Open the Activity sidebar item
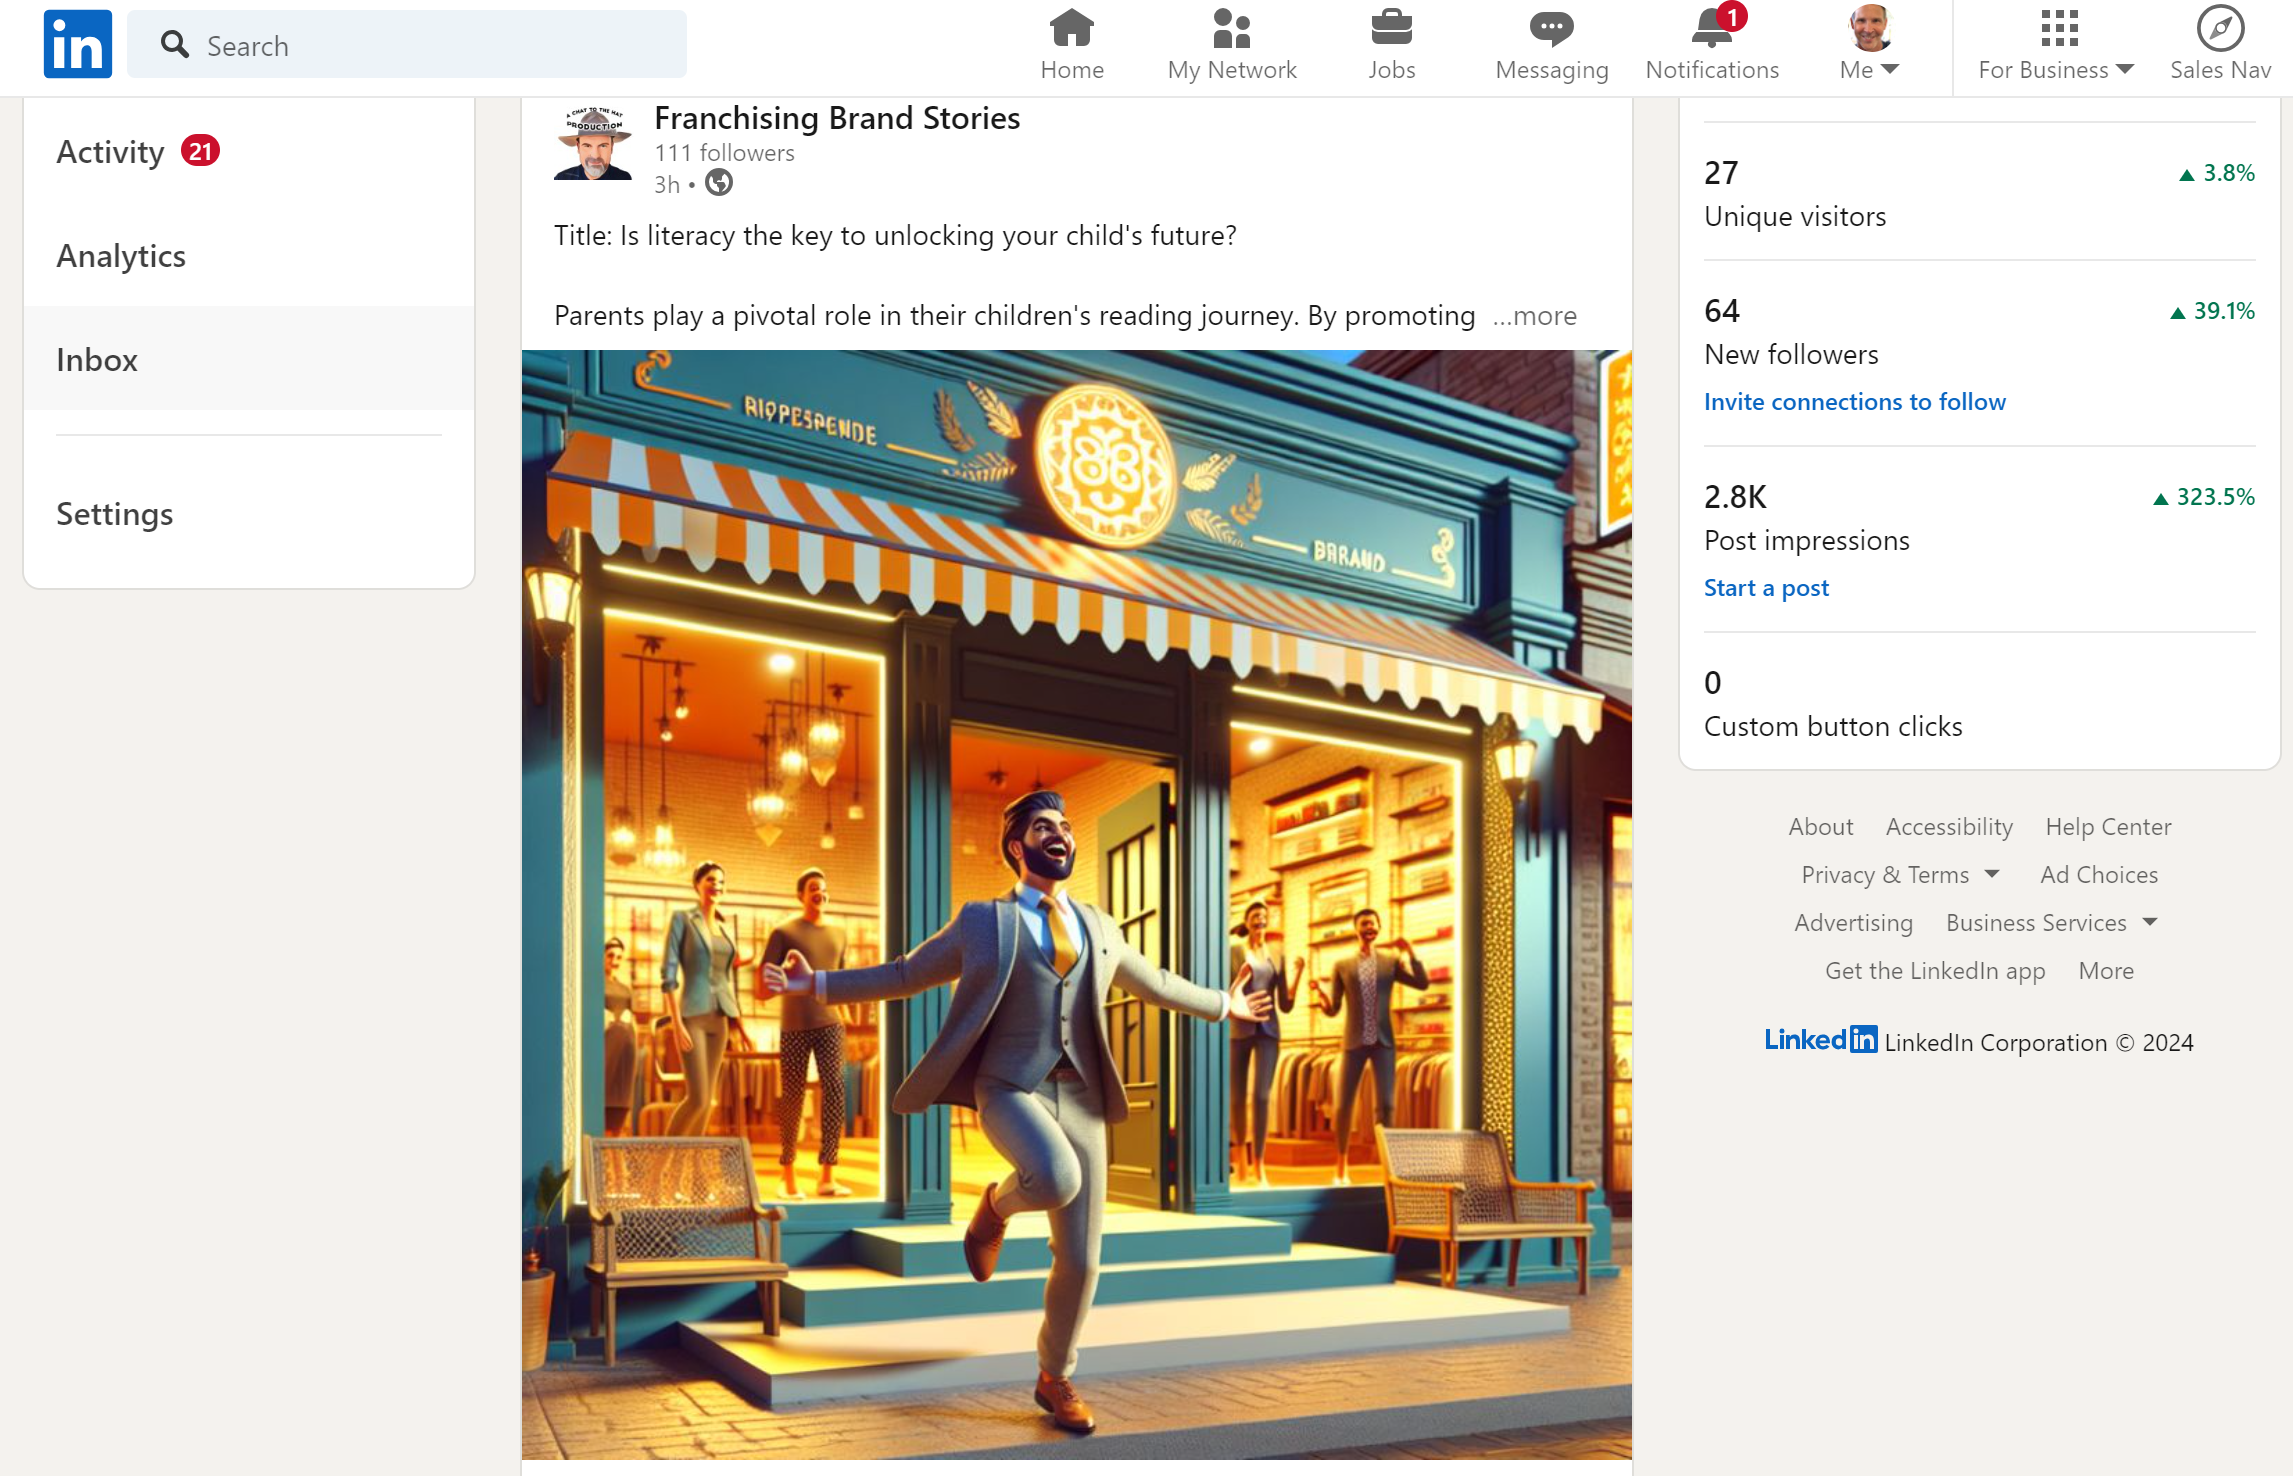Viewport: 2293px width, 1476px height. click(110, 152)
